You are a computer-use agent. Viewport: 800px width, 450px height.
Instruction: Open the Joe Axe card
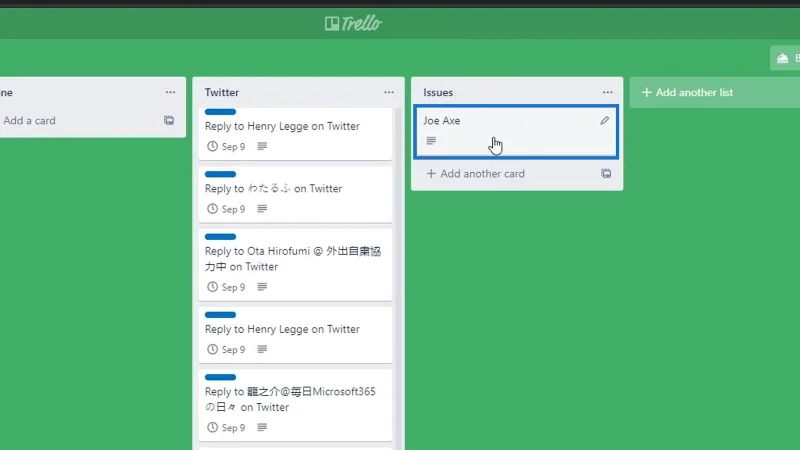tap(516, 132)
